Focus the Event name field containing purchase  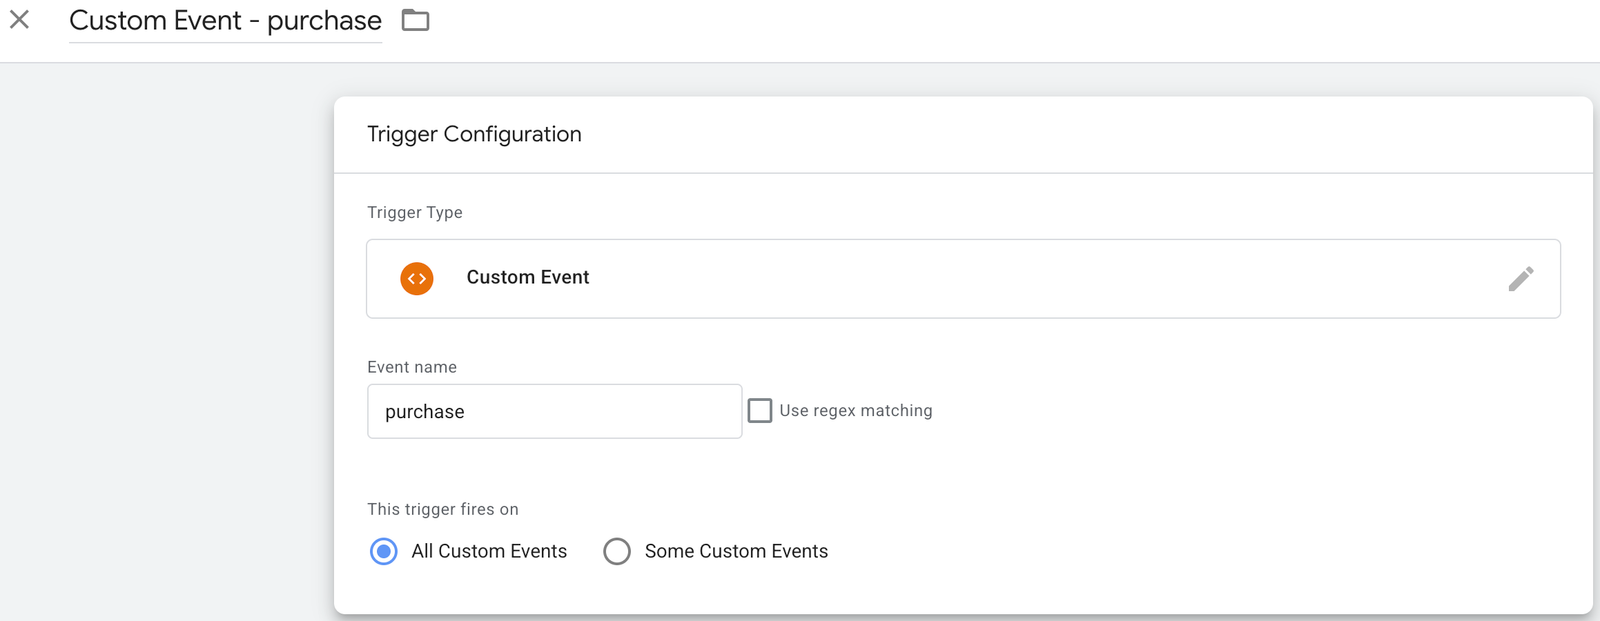point(554,411)
